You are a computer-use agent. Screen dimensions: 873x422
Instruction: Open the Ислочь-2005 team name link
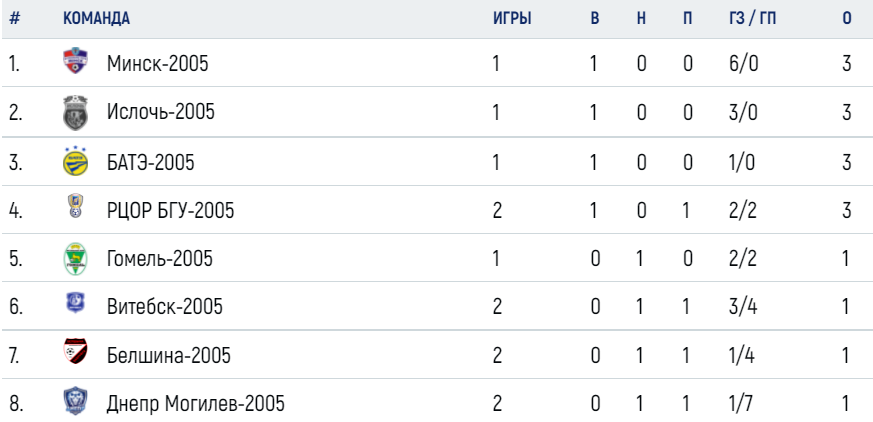click(x=160, y=112)
